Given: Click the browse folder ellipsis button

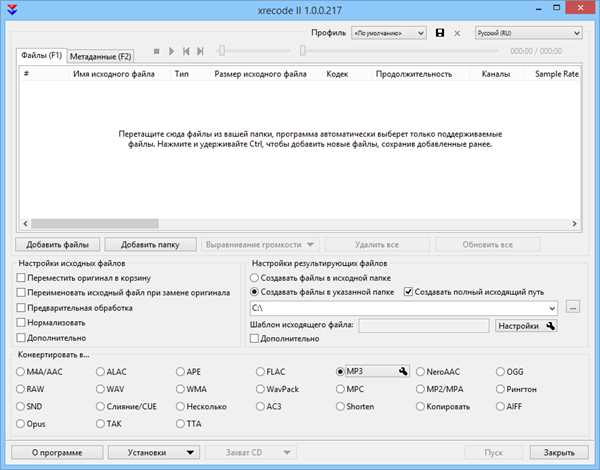Looking at the screenshot, I should point(573,307).
